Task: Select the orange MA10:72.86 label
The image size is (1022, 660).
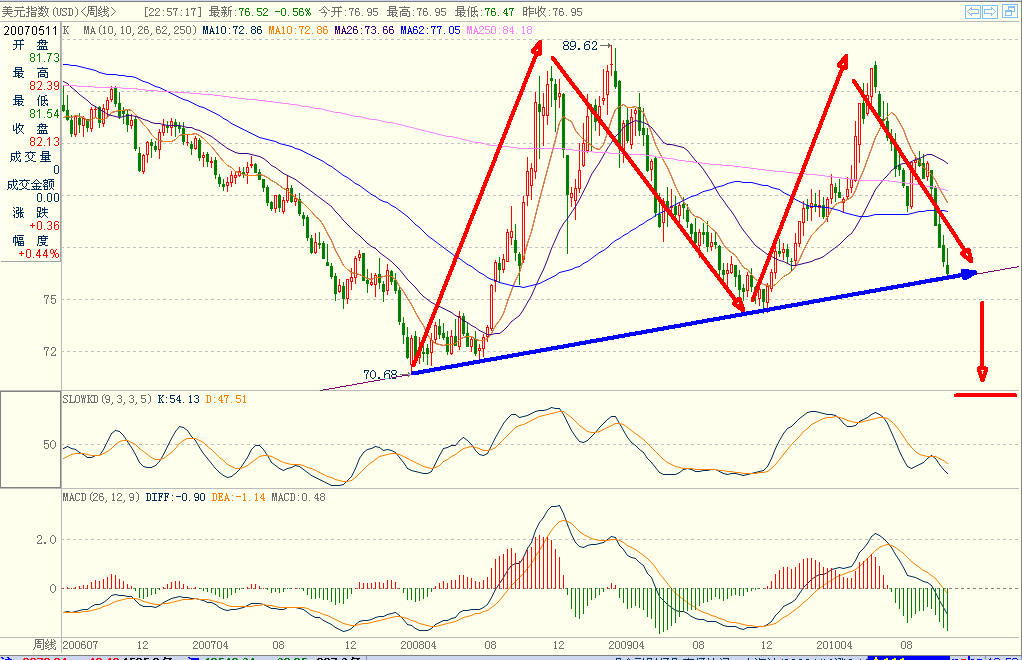Action: 299,30
